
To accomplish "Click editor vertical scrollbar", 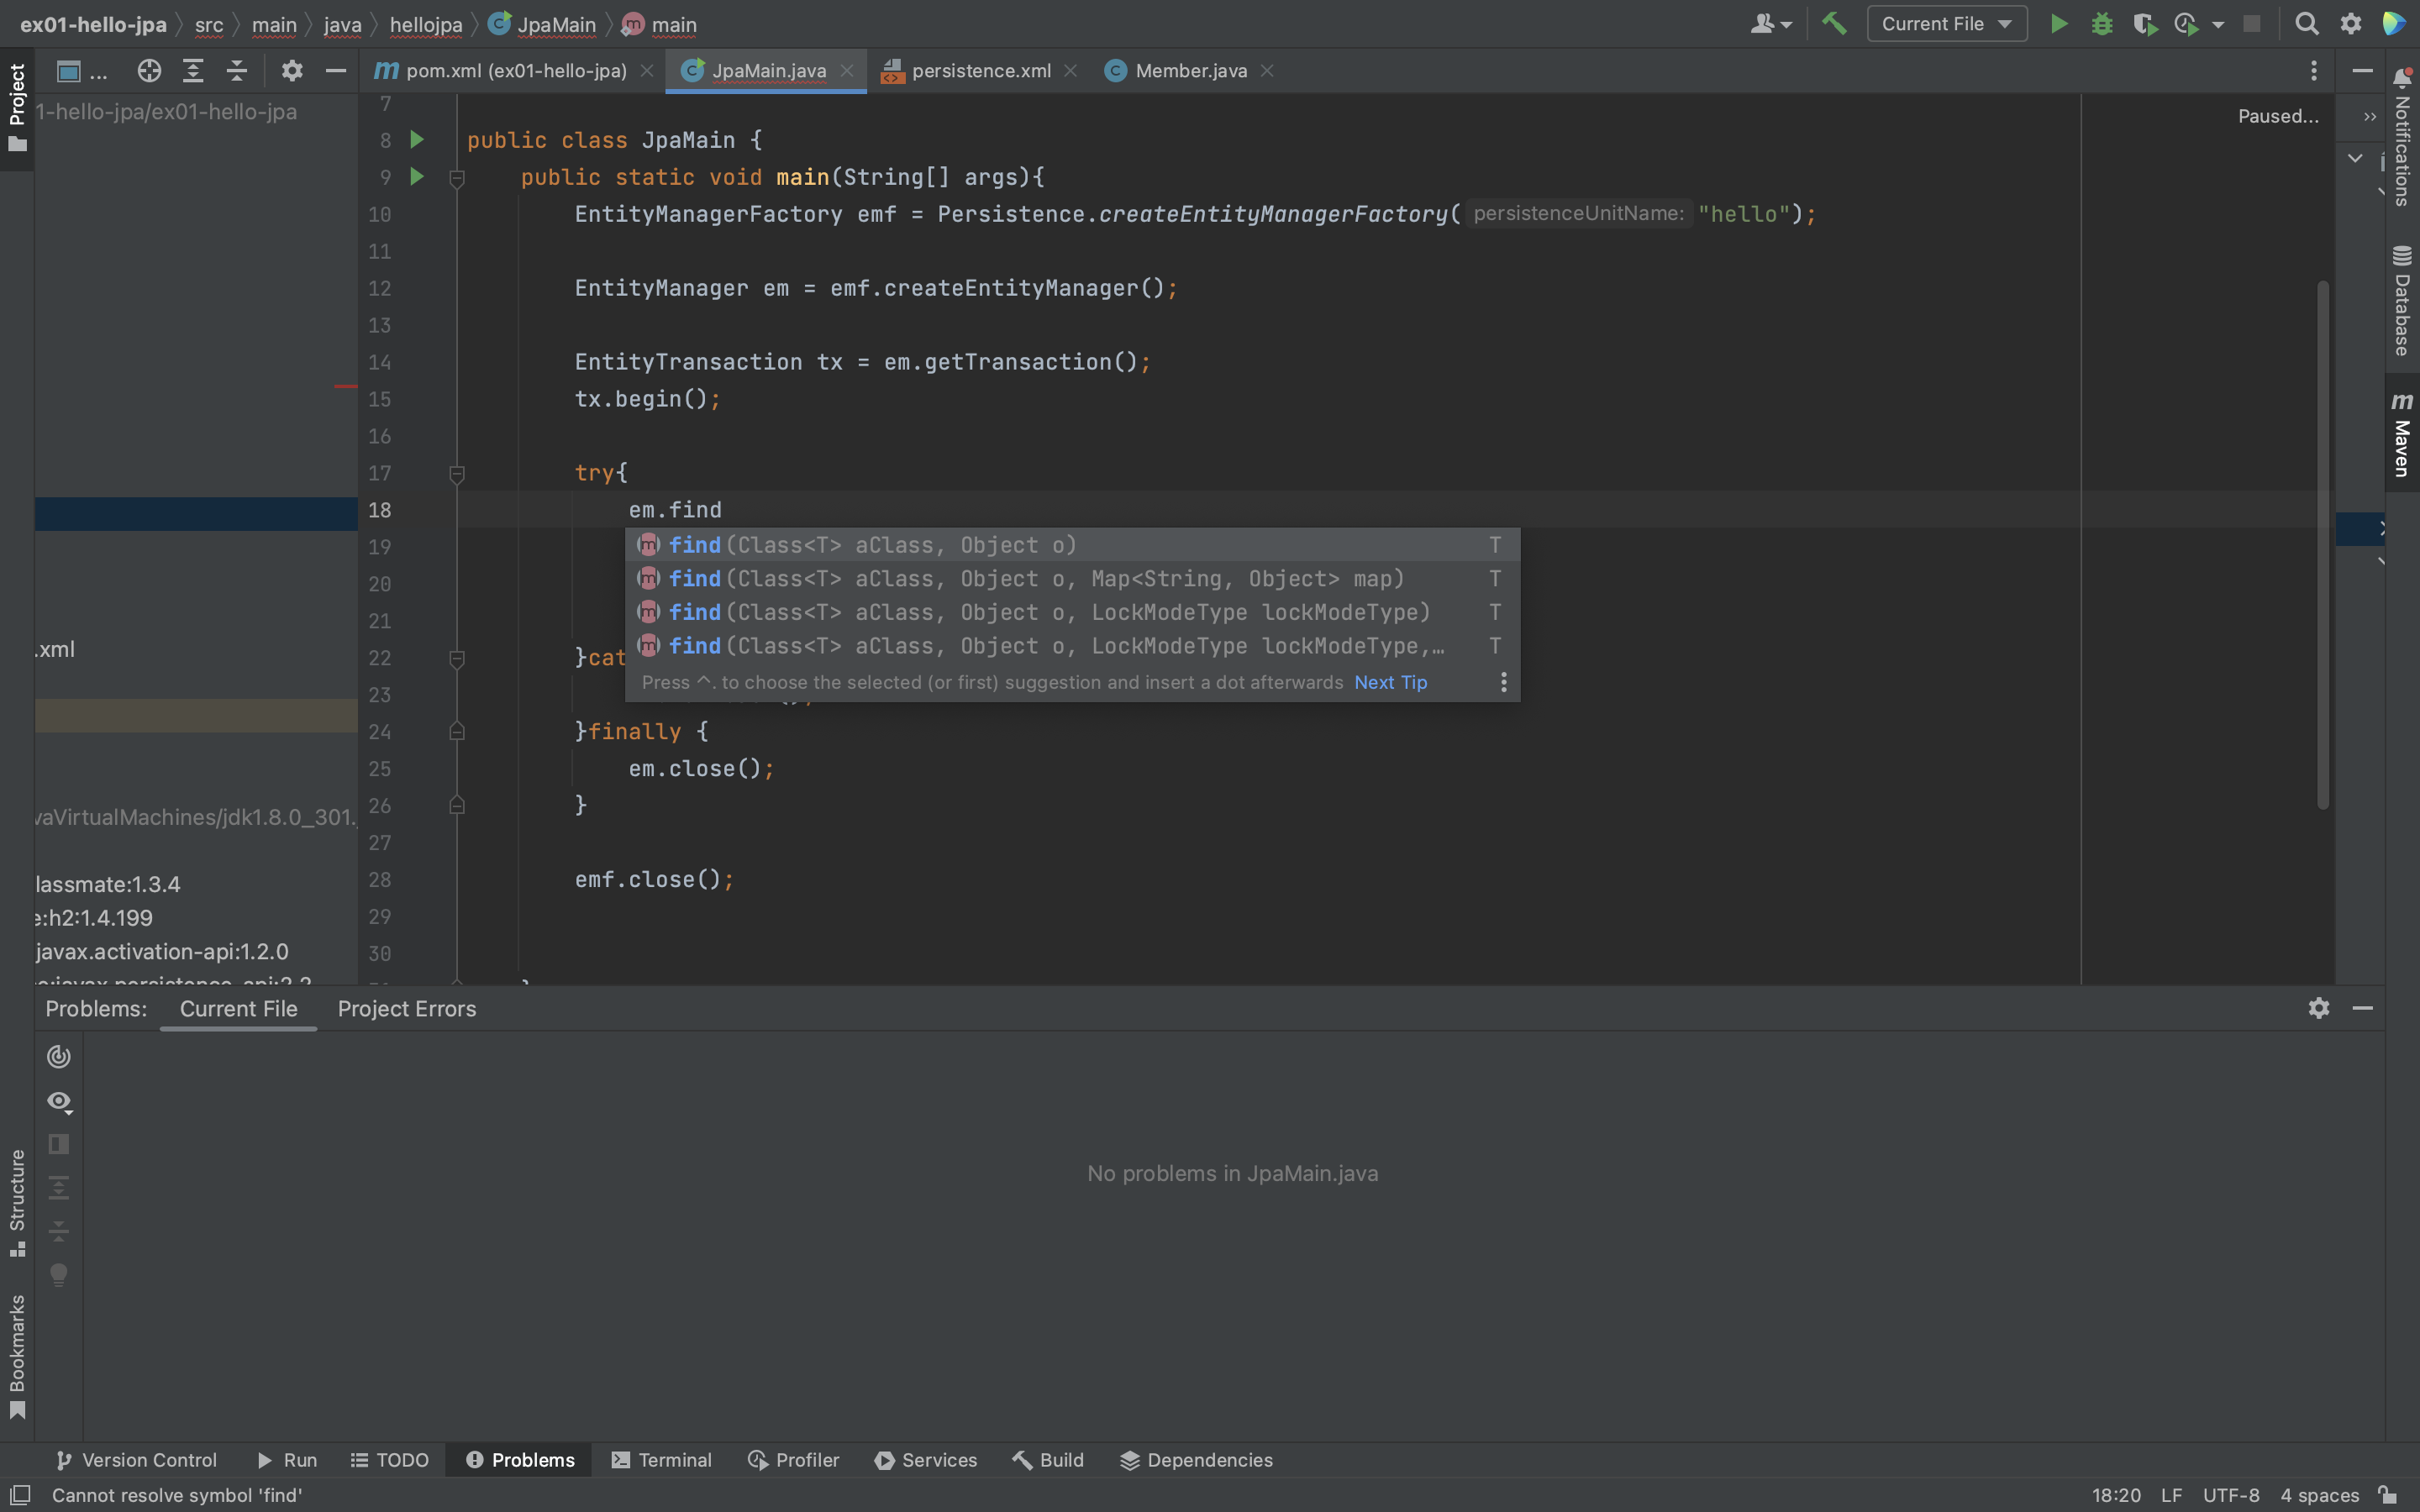I will 2323,545.
